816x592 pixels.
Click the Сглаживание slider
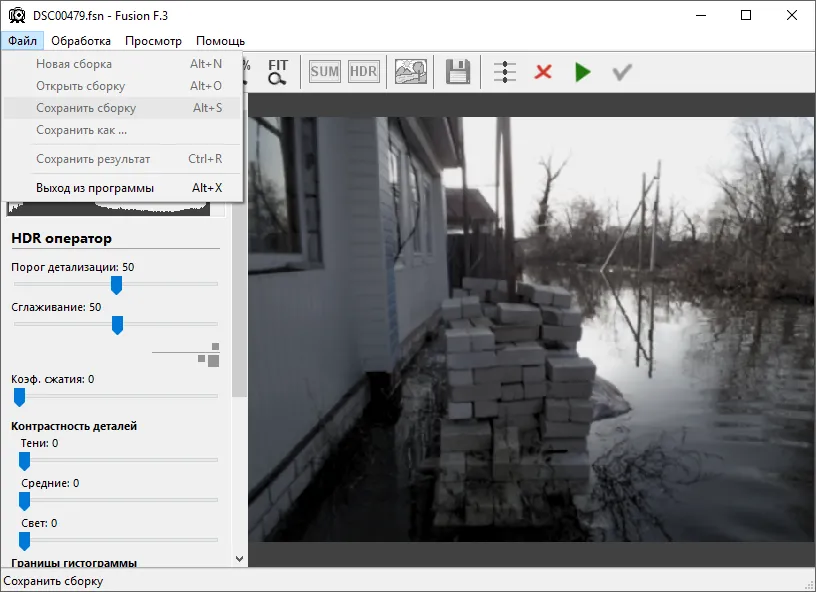pos(116,325)
